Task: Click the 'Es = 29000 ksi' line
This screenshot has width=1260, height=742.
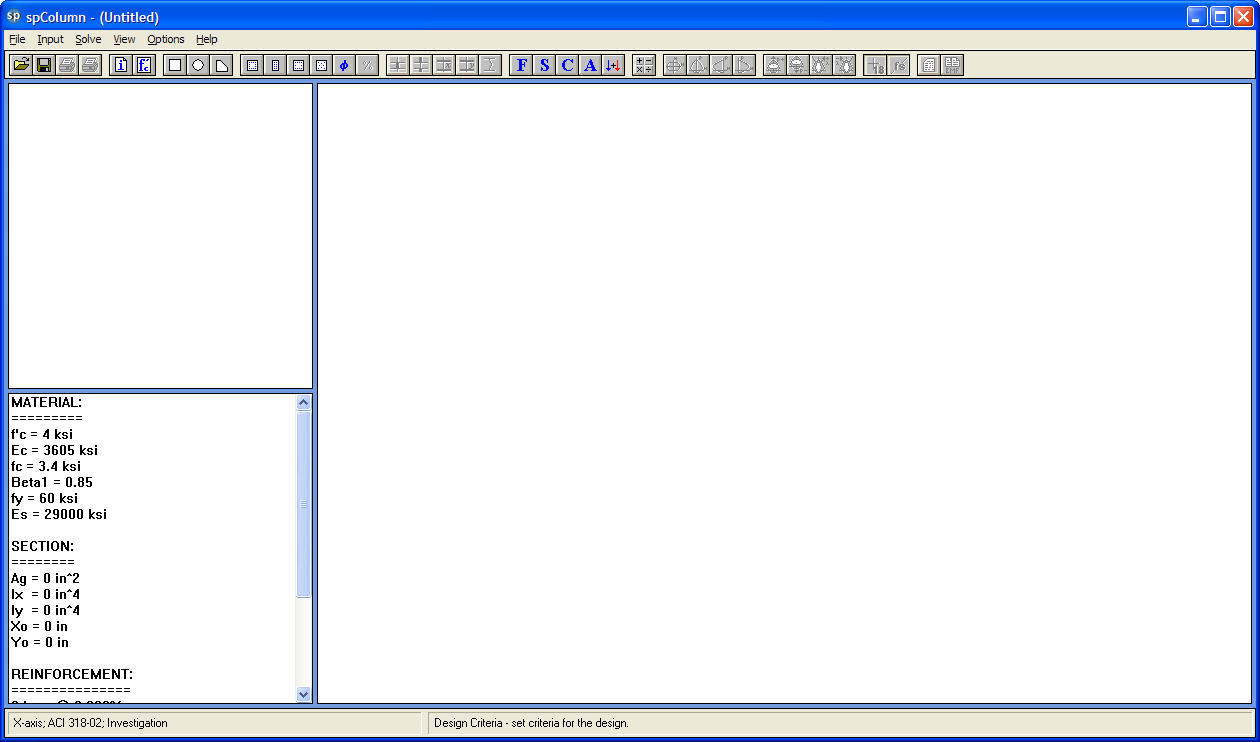Action: tap(59, 514)
